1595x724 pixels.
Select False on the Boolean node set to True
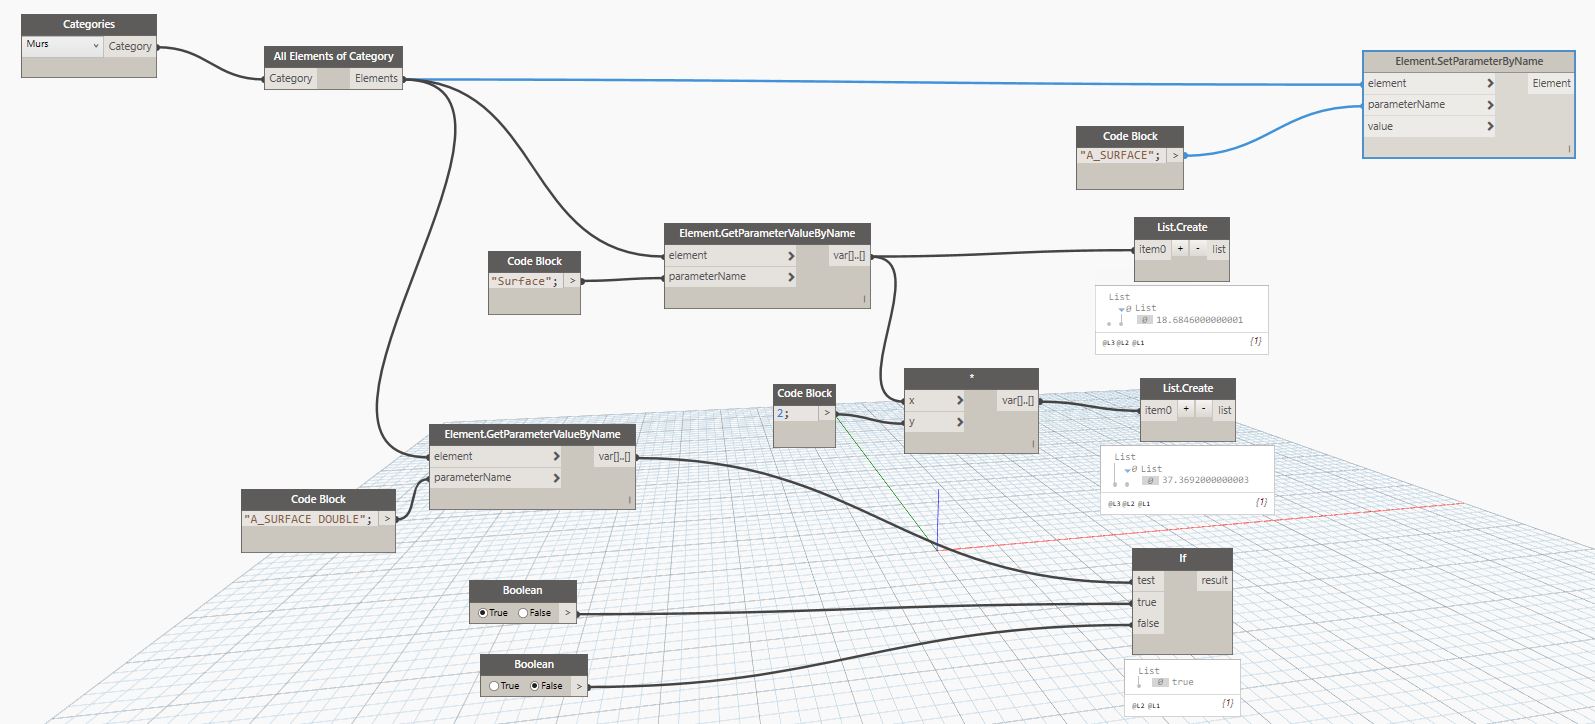[523, 613]
